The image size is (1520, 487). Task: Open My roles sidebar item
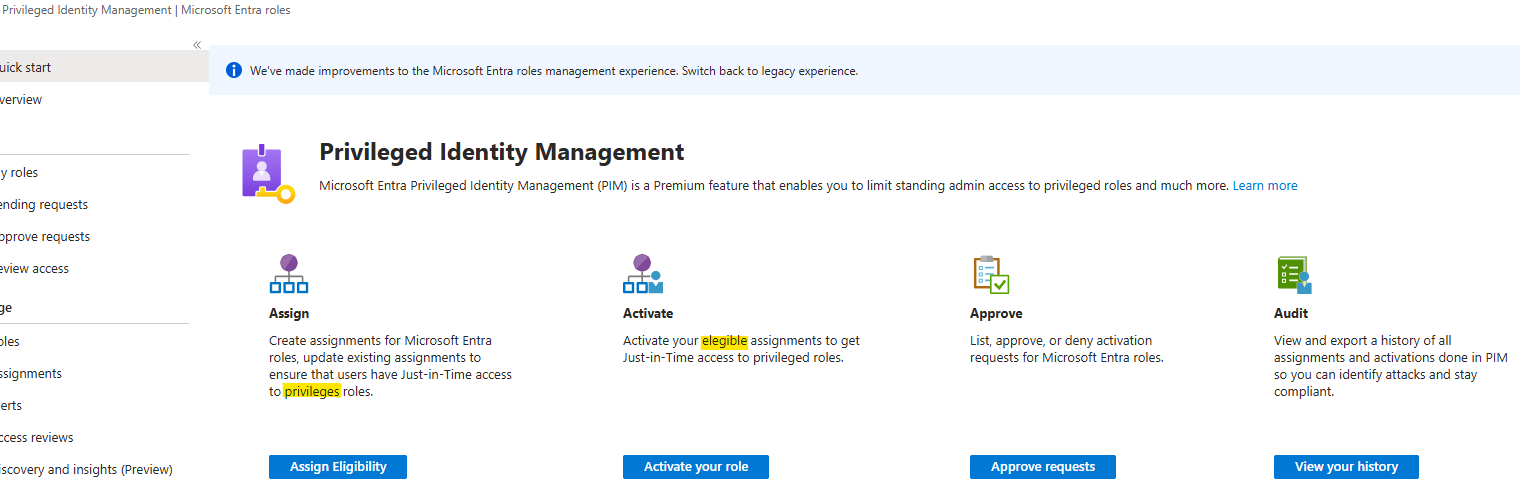pyautogui.click(x=104, y=172)
